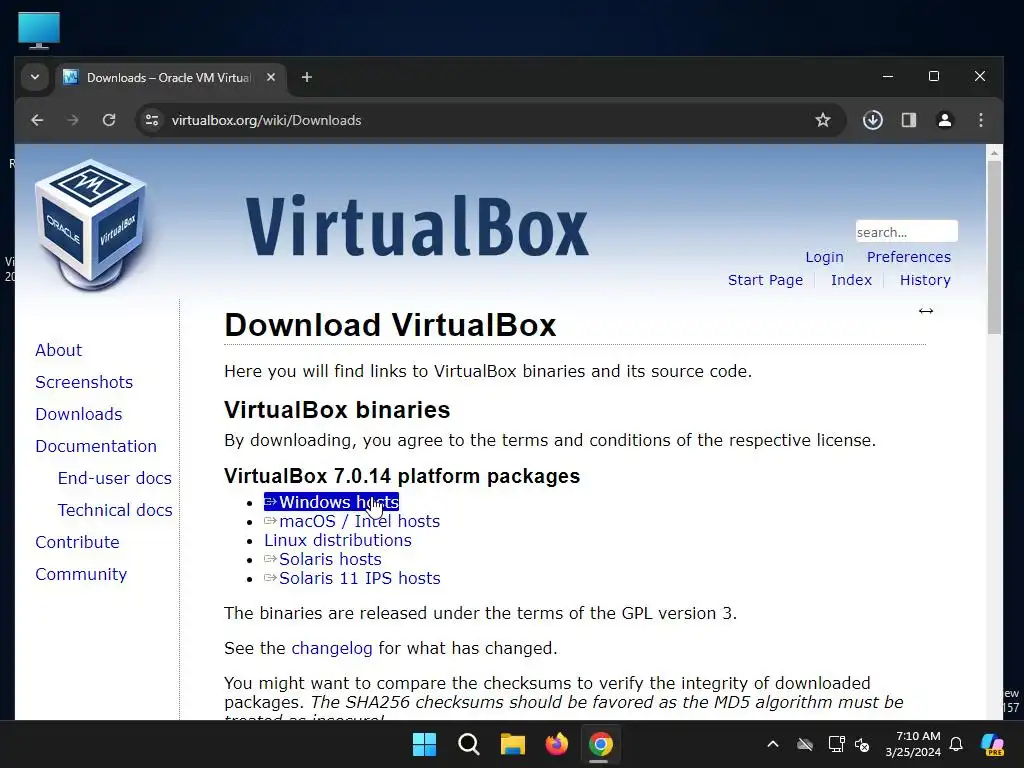Screen dimensions: 1024x768
Task: Click the network display tray icon
Action: coord(836,744)
